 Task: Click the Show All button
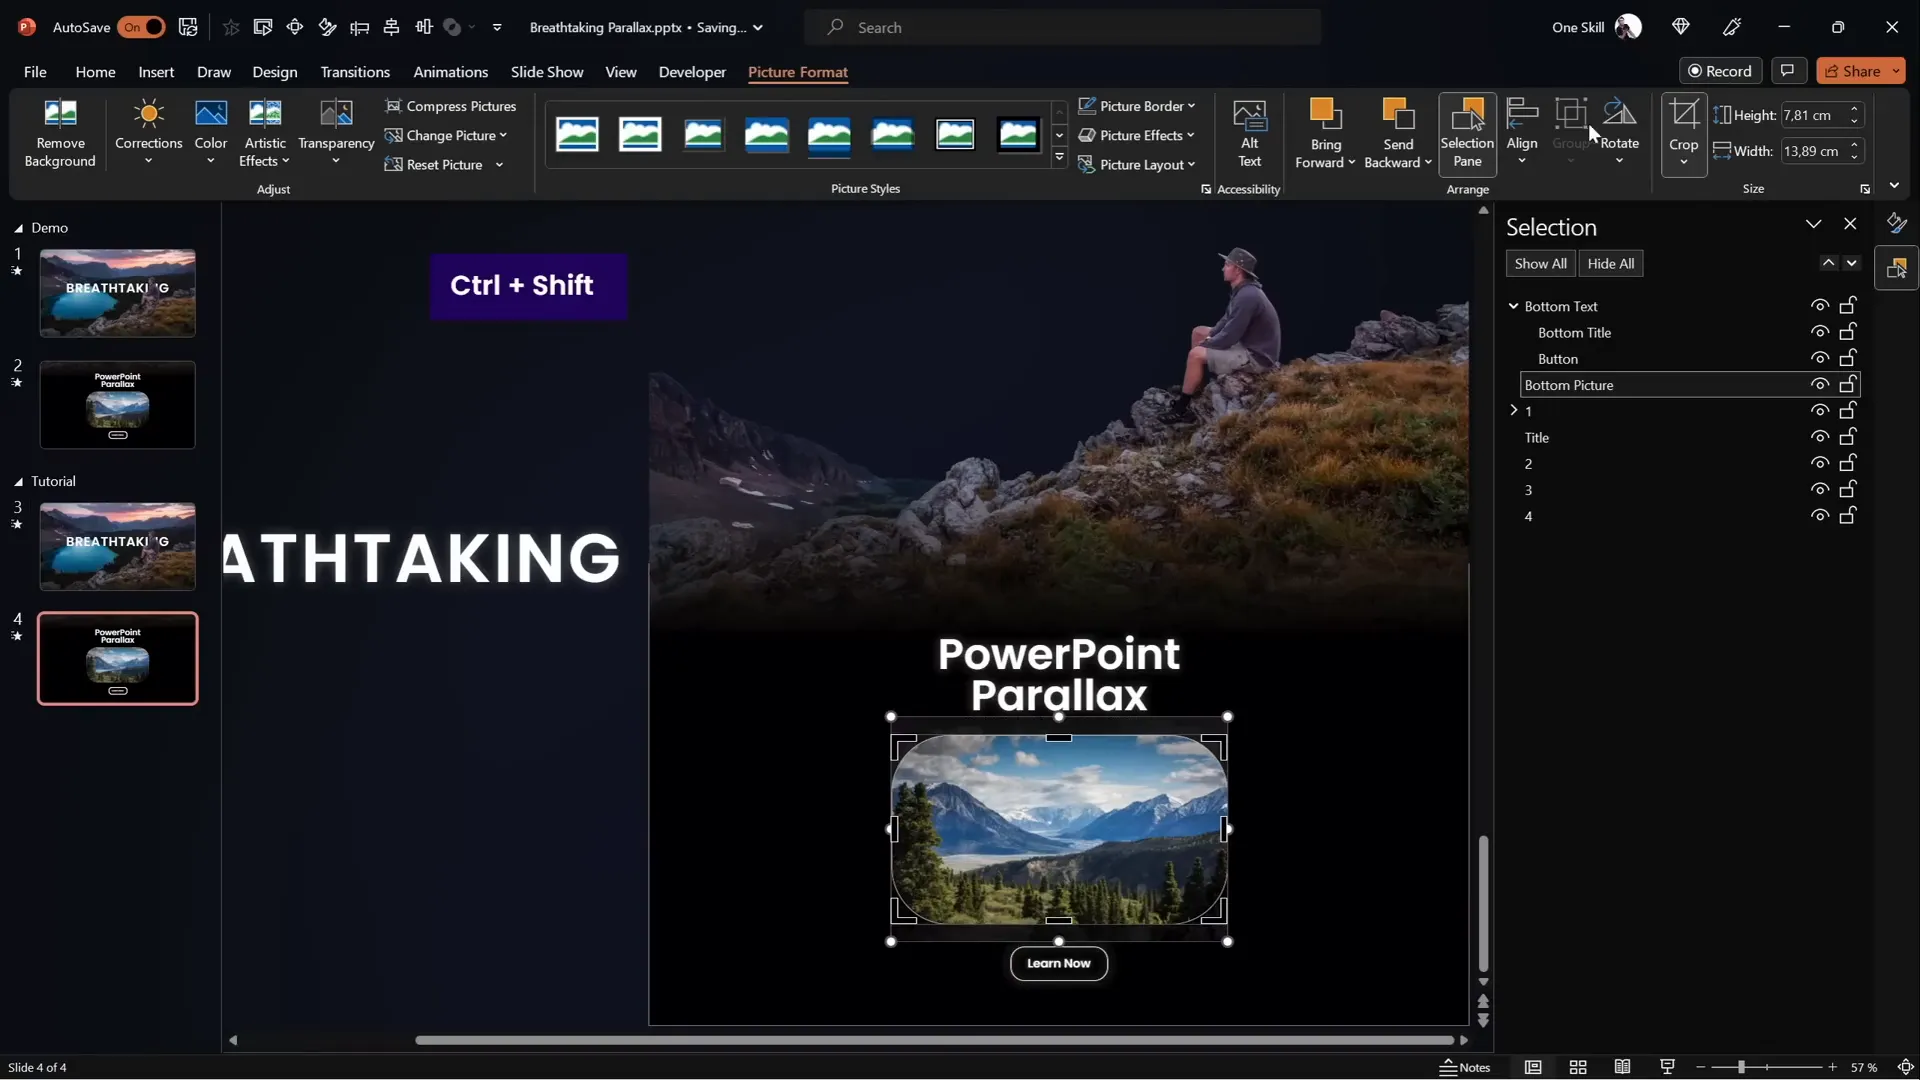coord(1540,263)
